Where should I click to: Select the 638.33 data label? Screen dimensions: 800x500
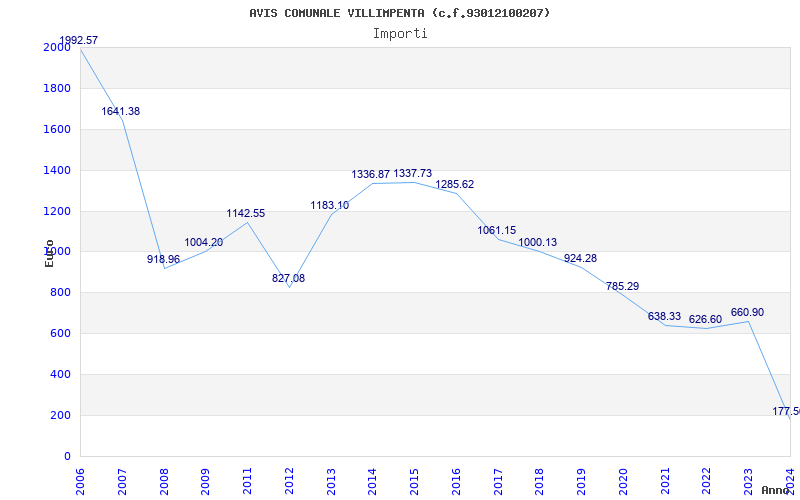664,316
